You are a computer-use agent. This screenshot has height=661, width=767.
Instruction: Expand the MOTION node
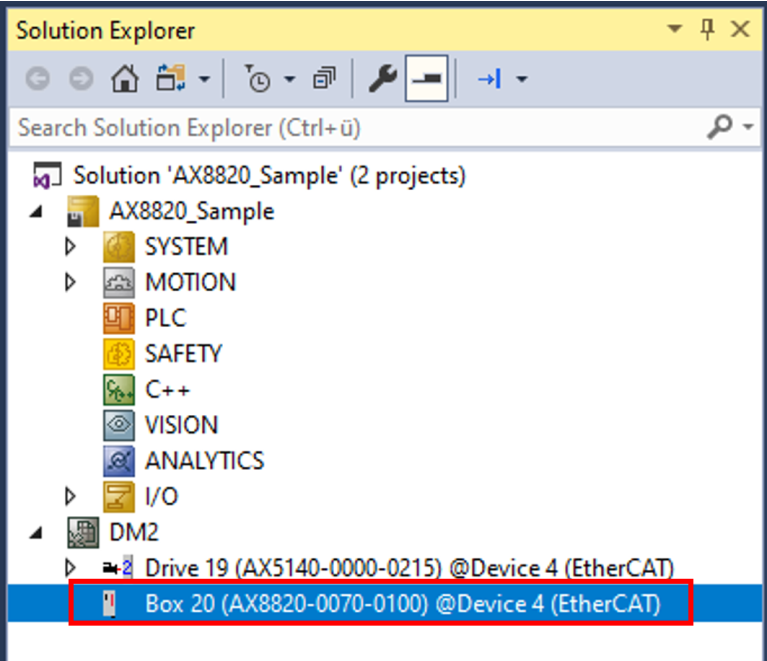coord(70,282)
